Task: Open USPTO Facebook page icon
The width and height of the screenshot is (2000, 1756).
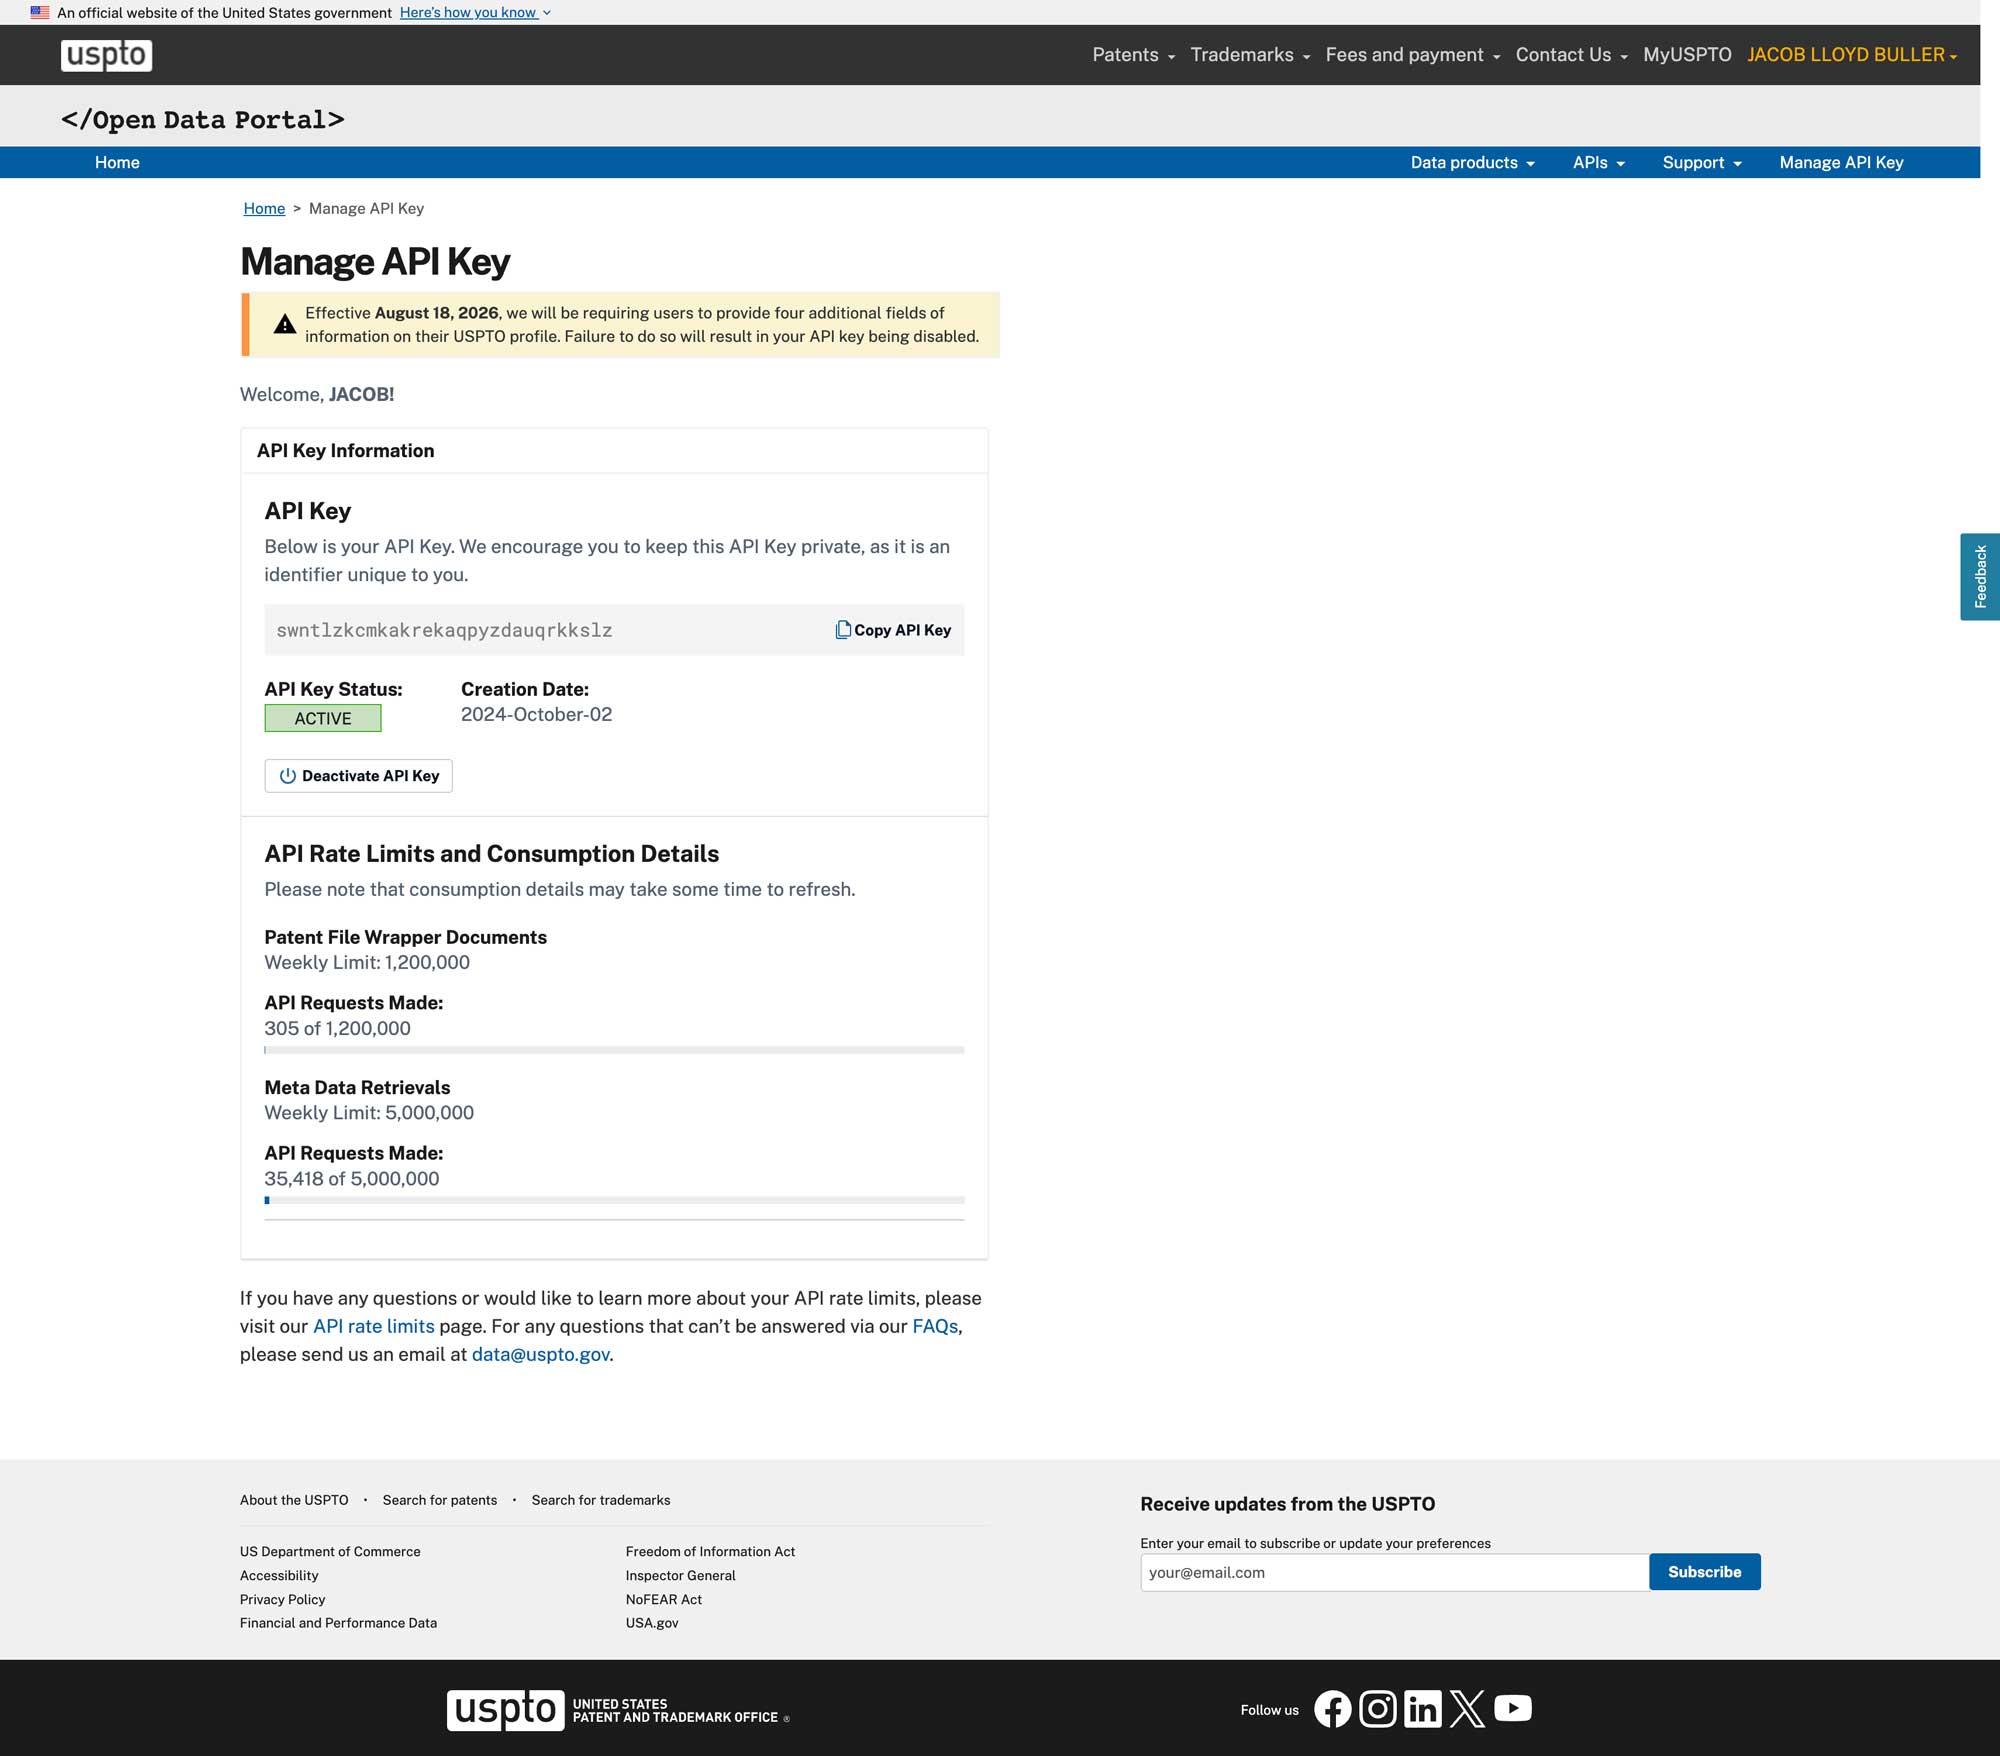Action: [1332, 1708]
